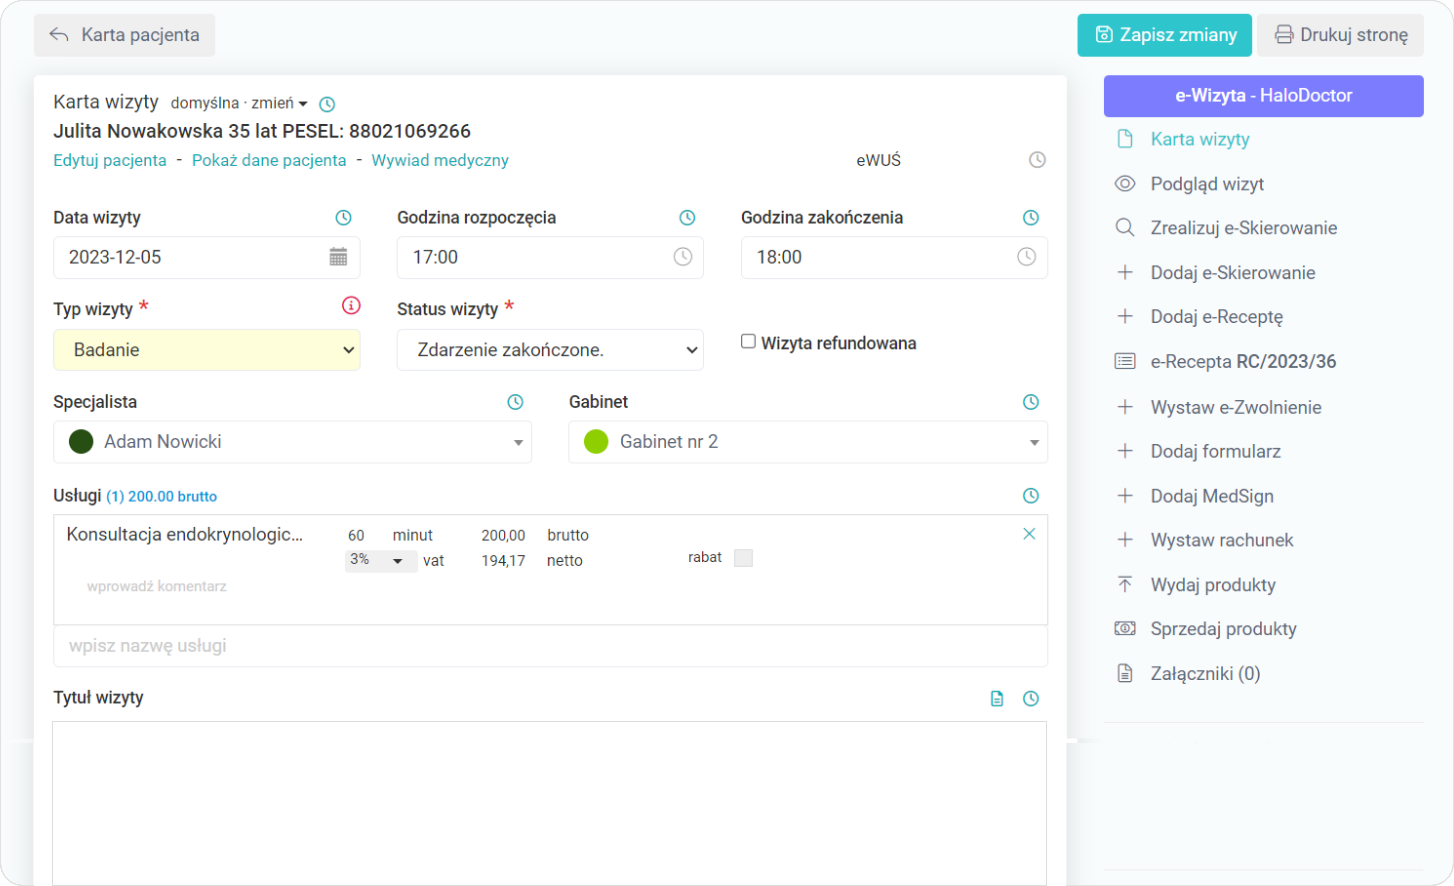Image resolution: width=1454 pixels, height=886 pixels.
Task: Click the wpisz nazwę usługi input field
Action: pos(550,646)
